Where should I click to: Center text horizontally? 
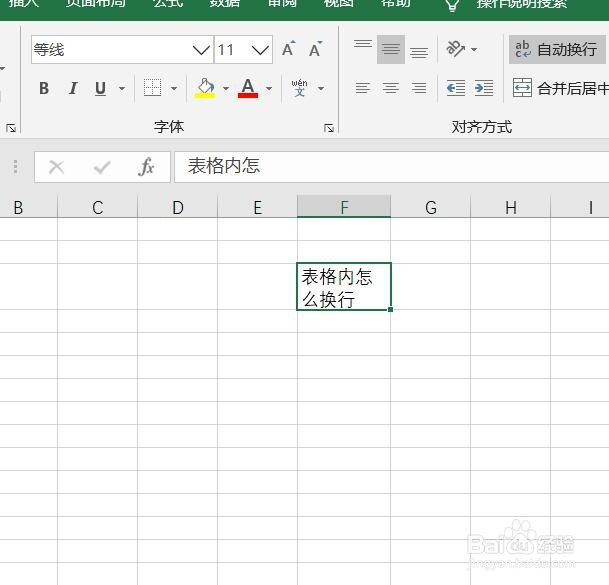[391, 88]
